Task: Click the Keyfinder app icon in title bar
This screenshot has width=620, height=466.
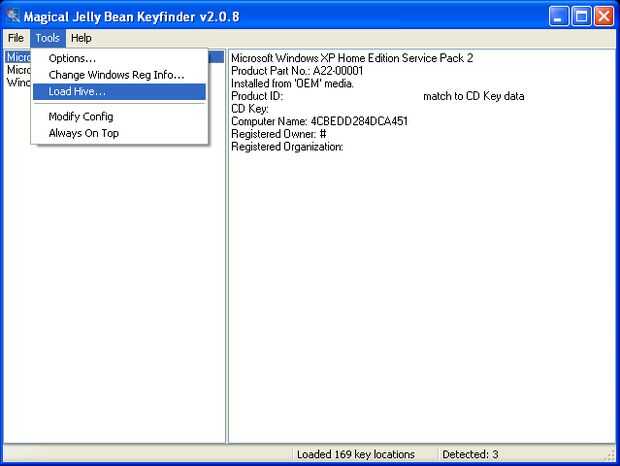Action: 13,16
